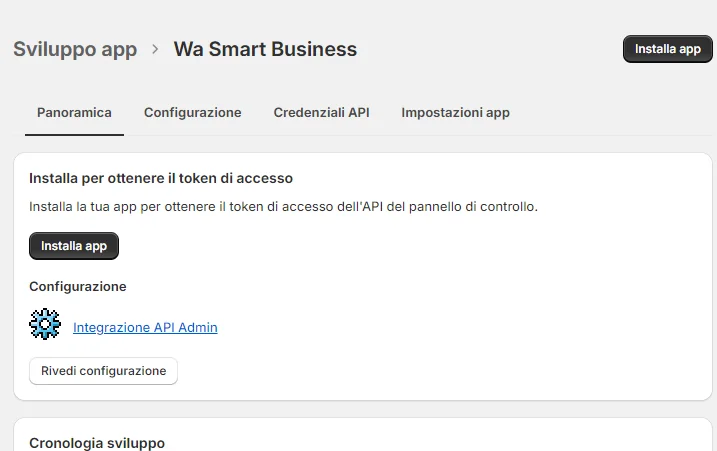
Task: Select the Panoramica tab
Action: pyautogui.click(x=74, y=113)
